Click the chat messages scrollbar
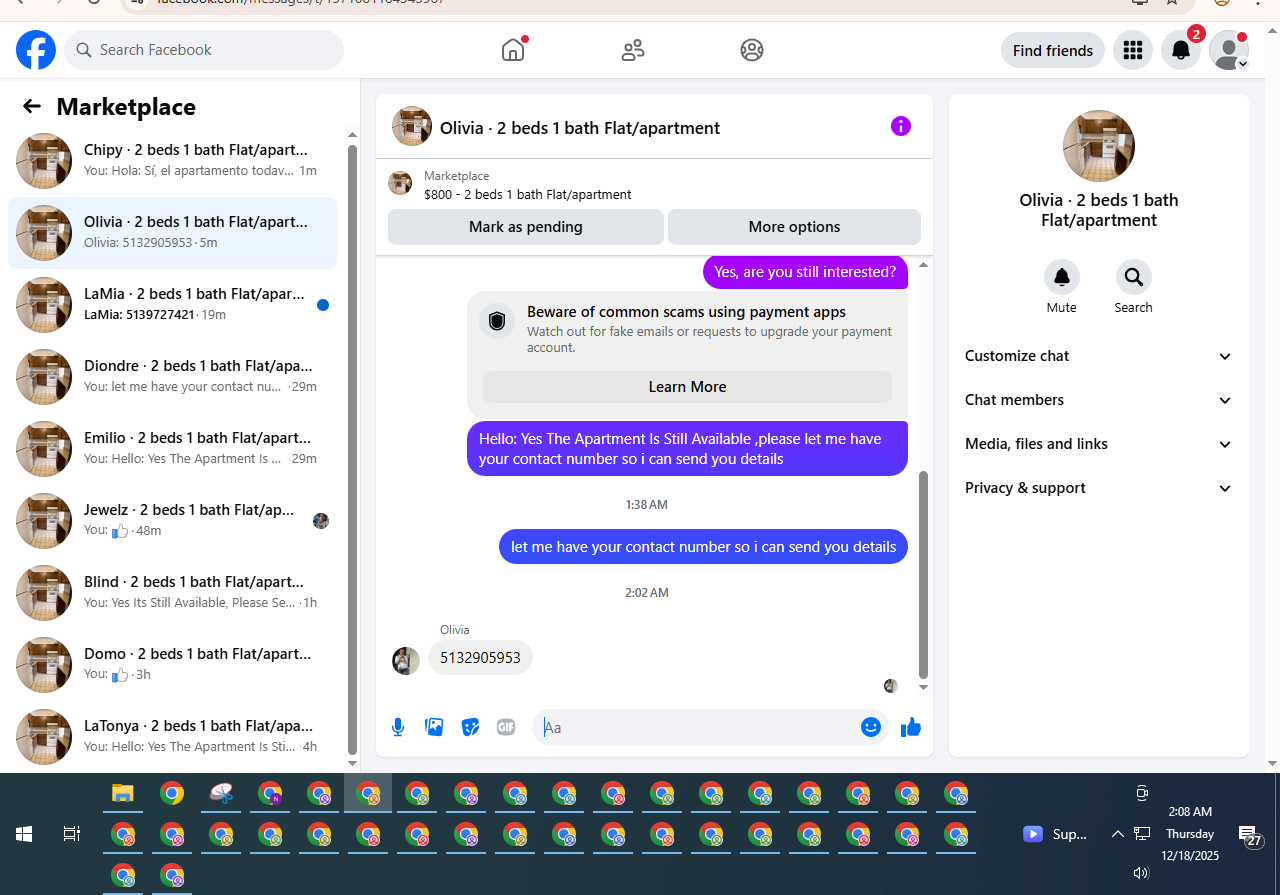1280x895 pixels. coord(923,575)
